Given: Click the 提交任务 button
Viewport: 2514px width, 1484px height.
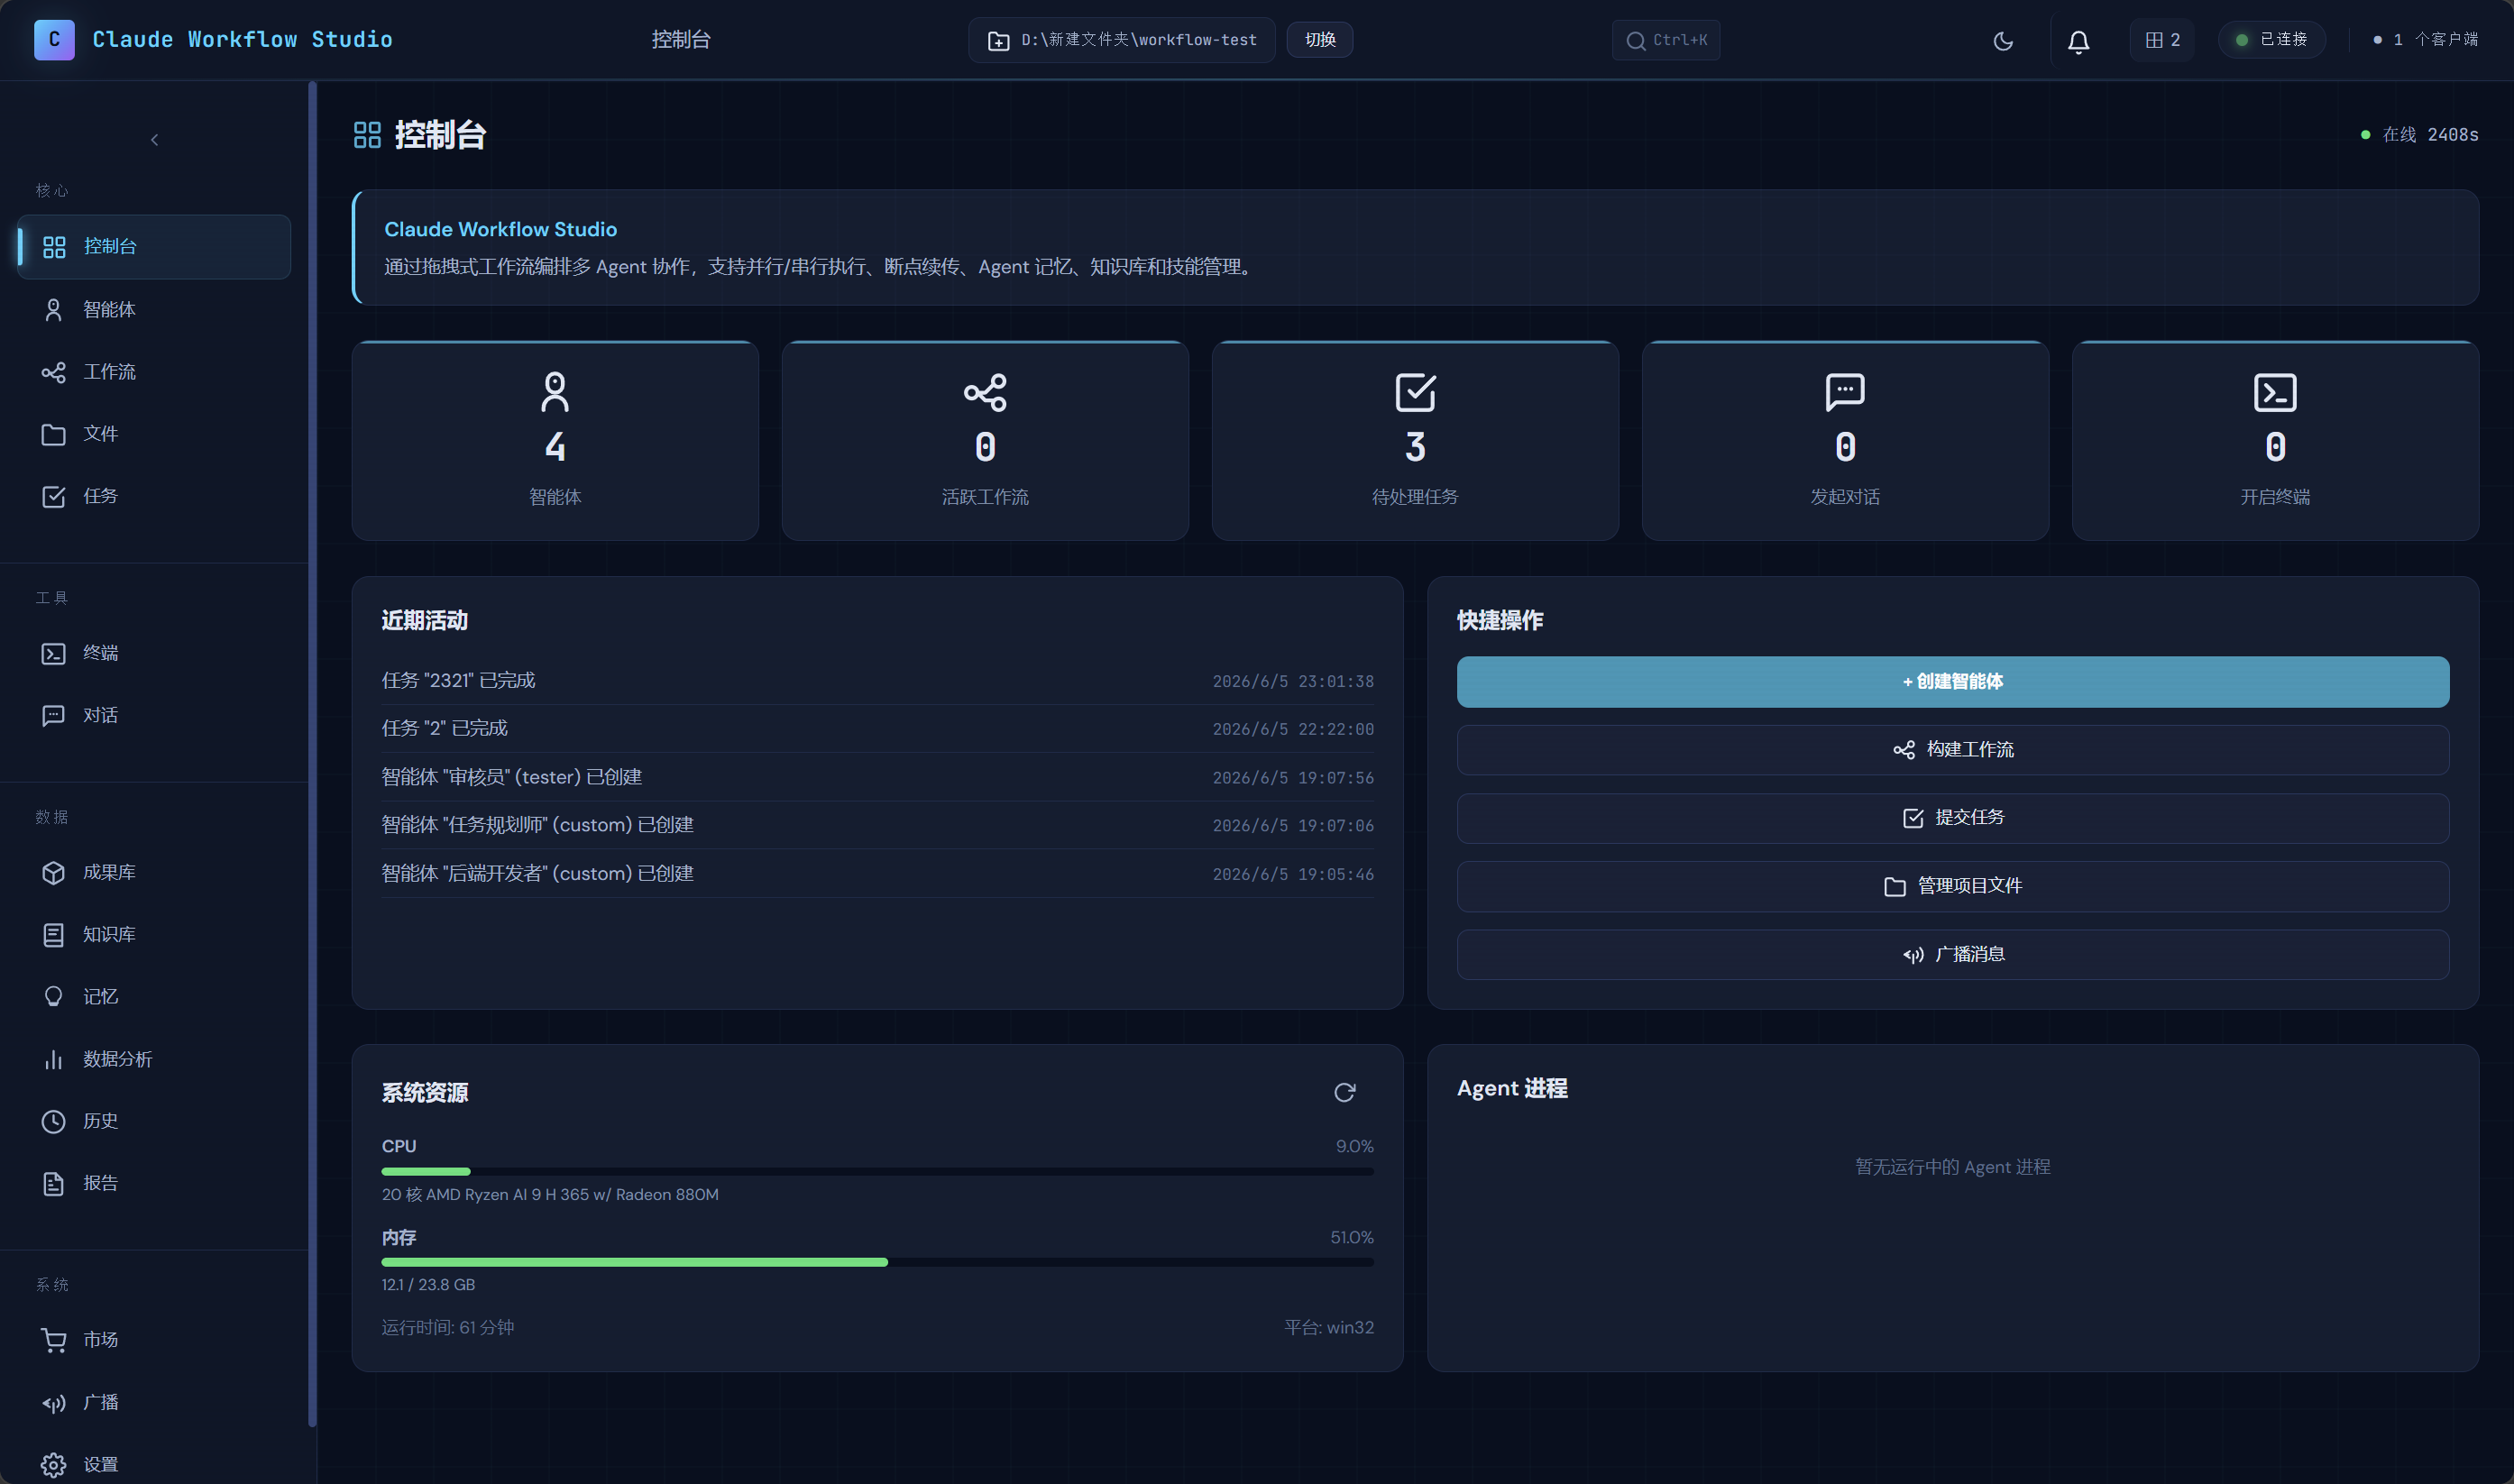Looking at the screenshot, I should [x=1952, y=818].
